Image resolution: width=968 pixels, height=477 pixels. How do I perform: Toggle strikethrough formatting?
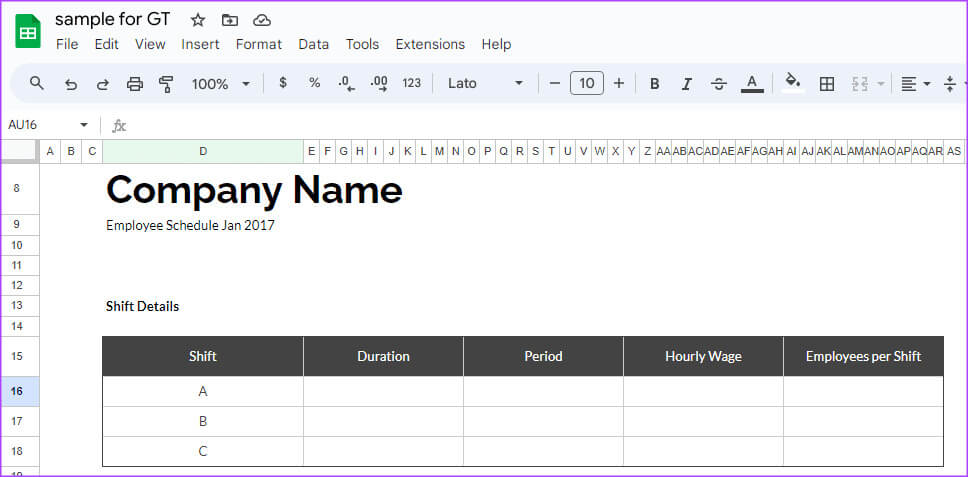(719, 84)
